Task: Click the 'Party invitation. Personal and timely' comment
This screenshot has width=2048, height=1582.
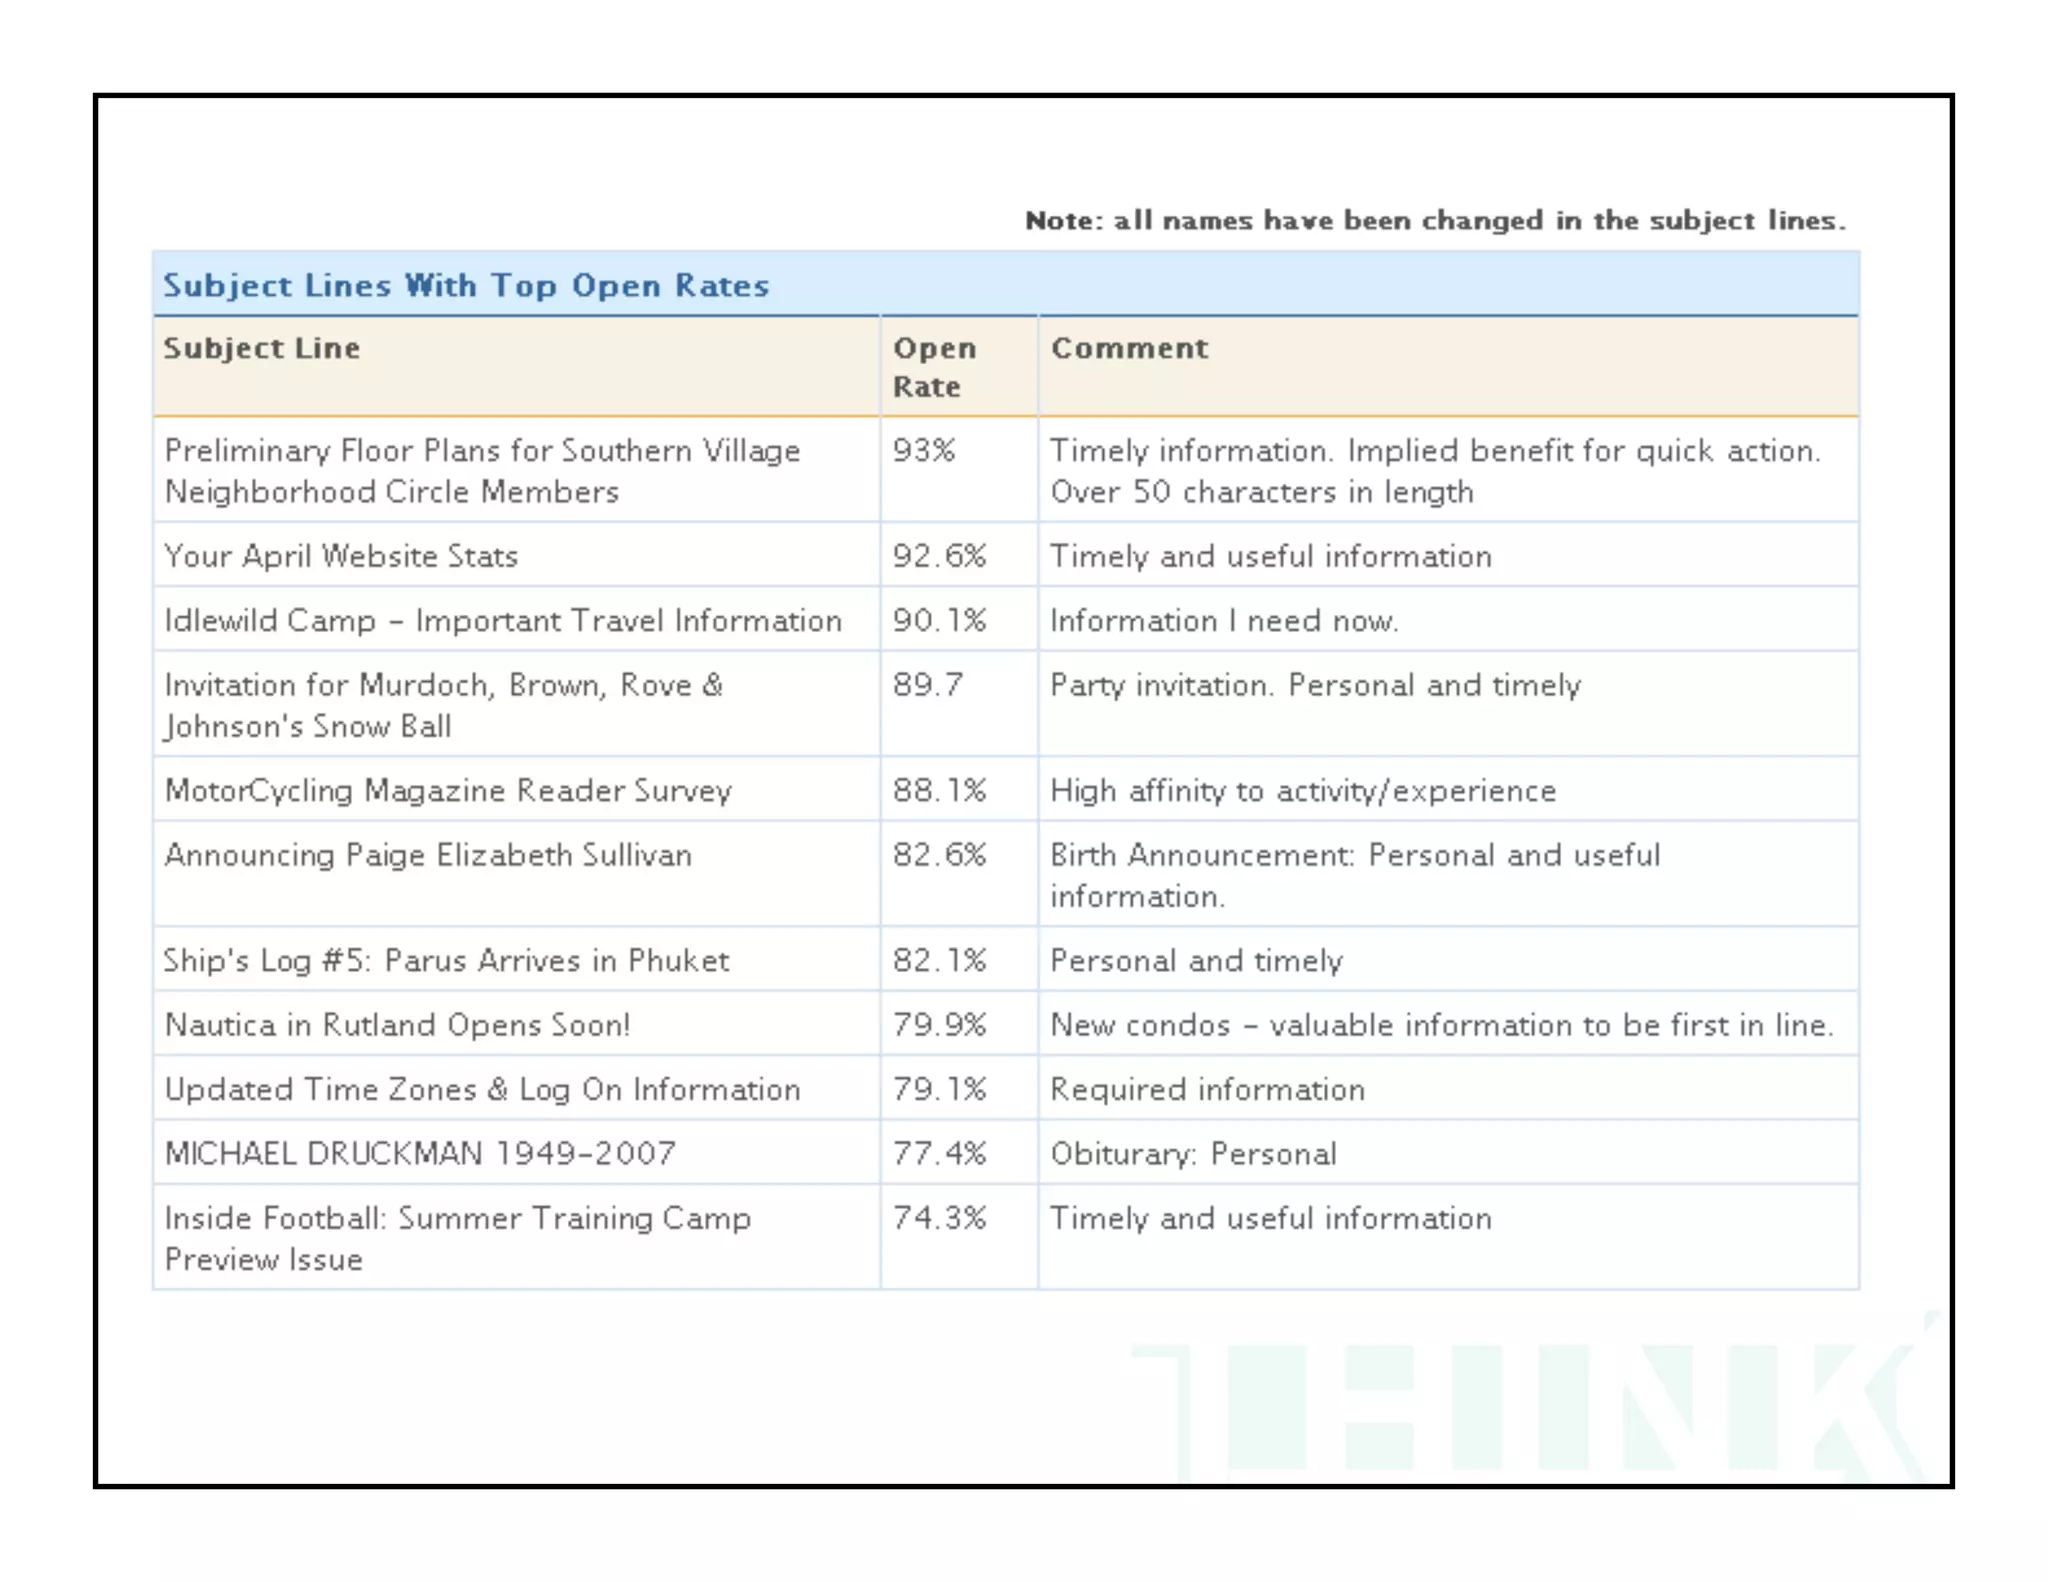Action: coord(1315,686)
